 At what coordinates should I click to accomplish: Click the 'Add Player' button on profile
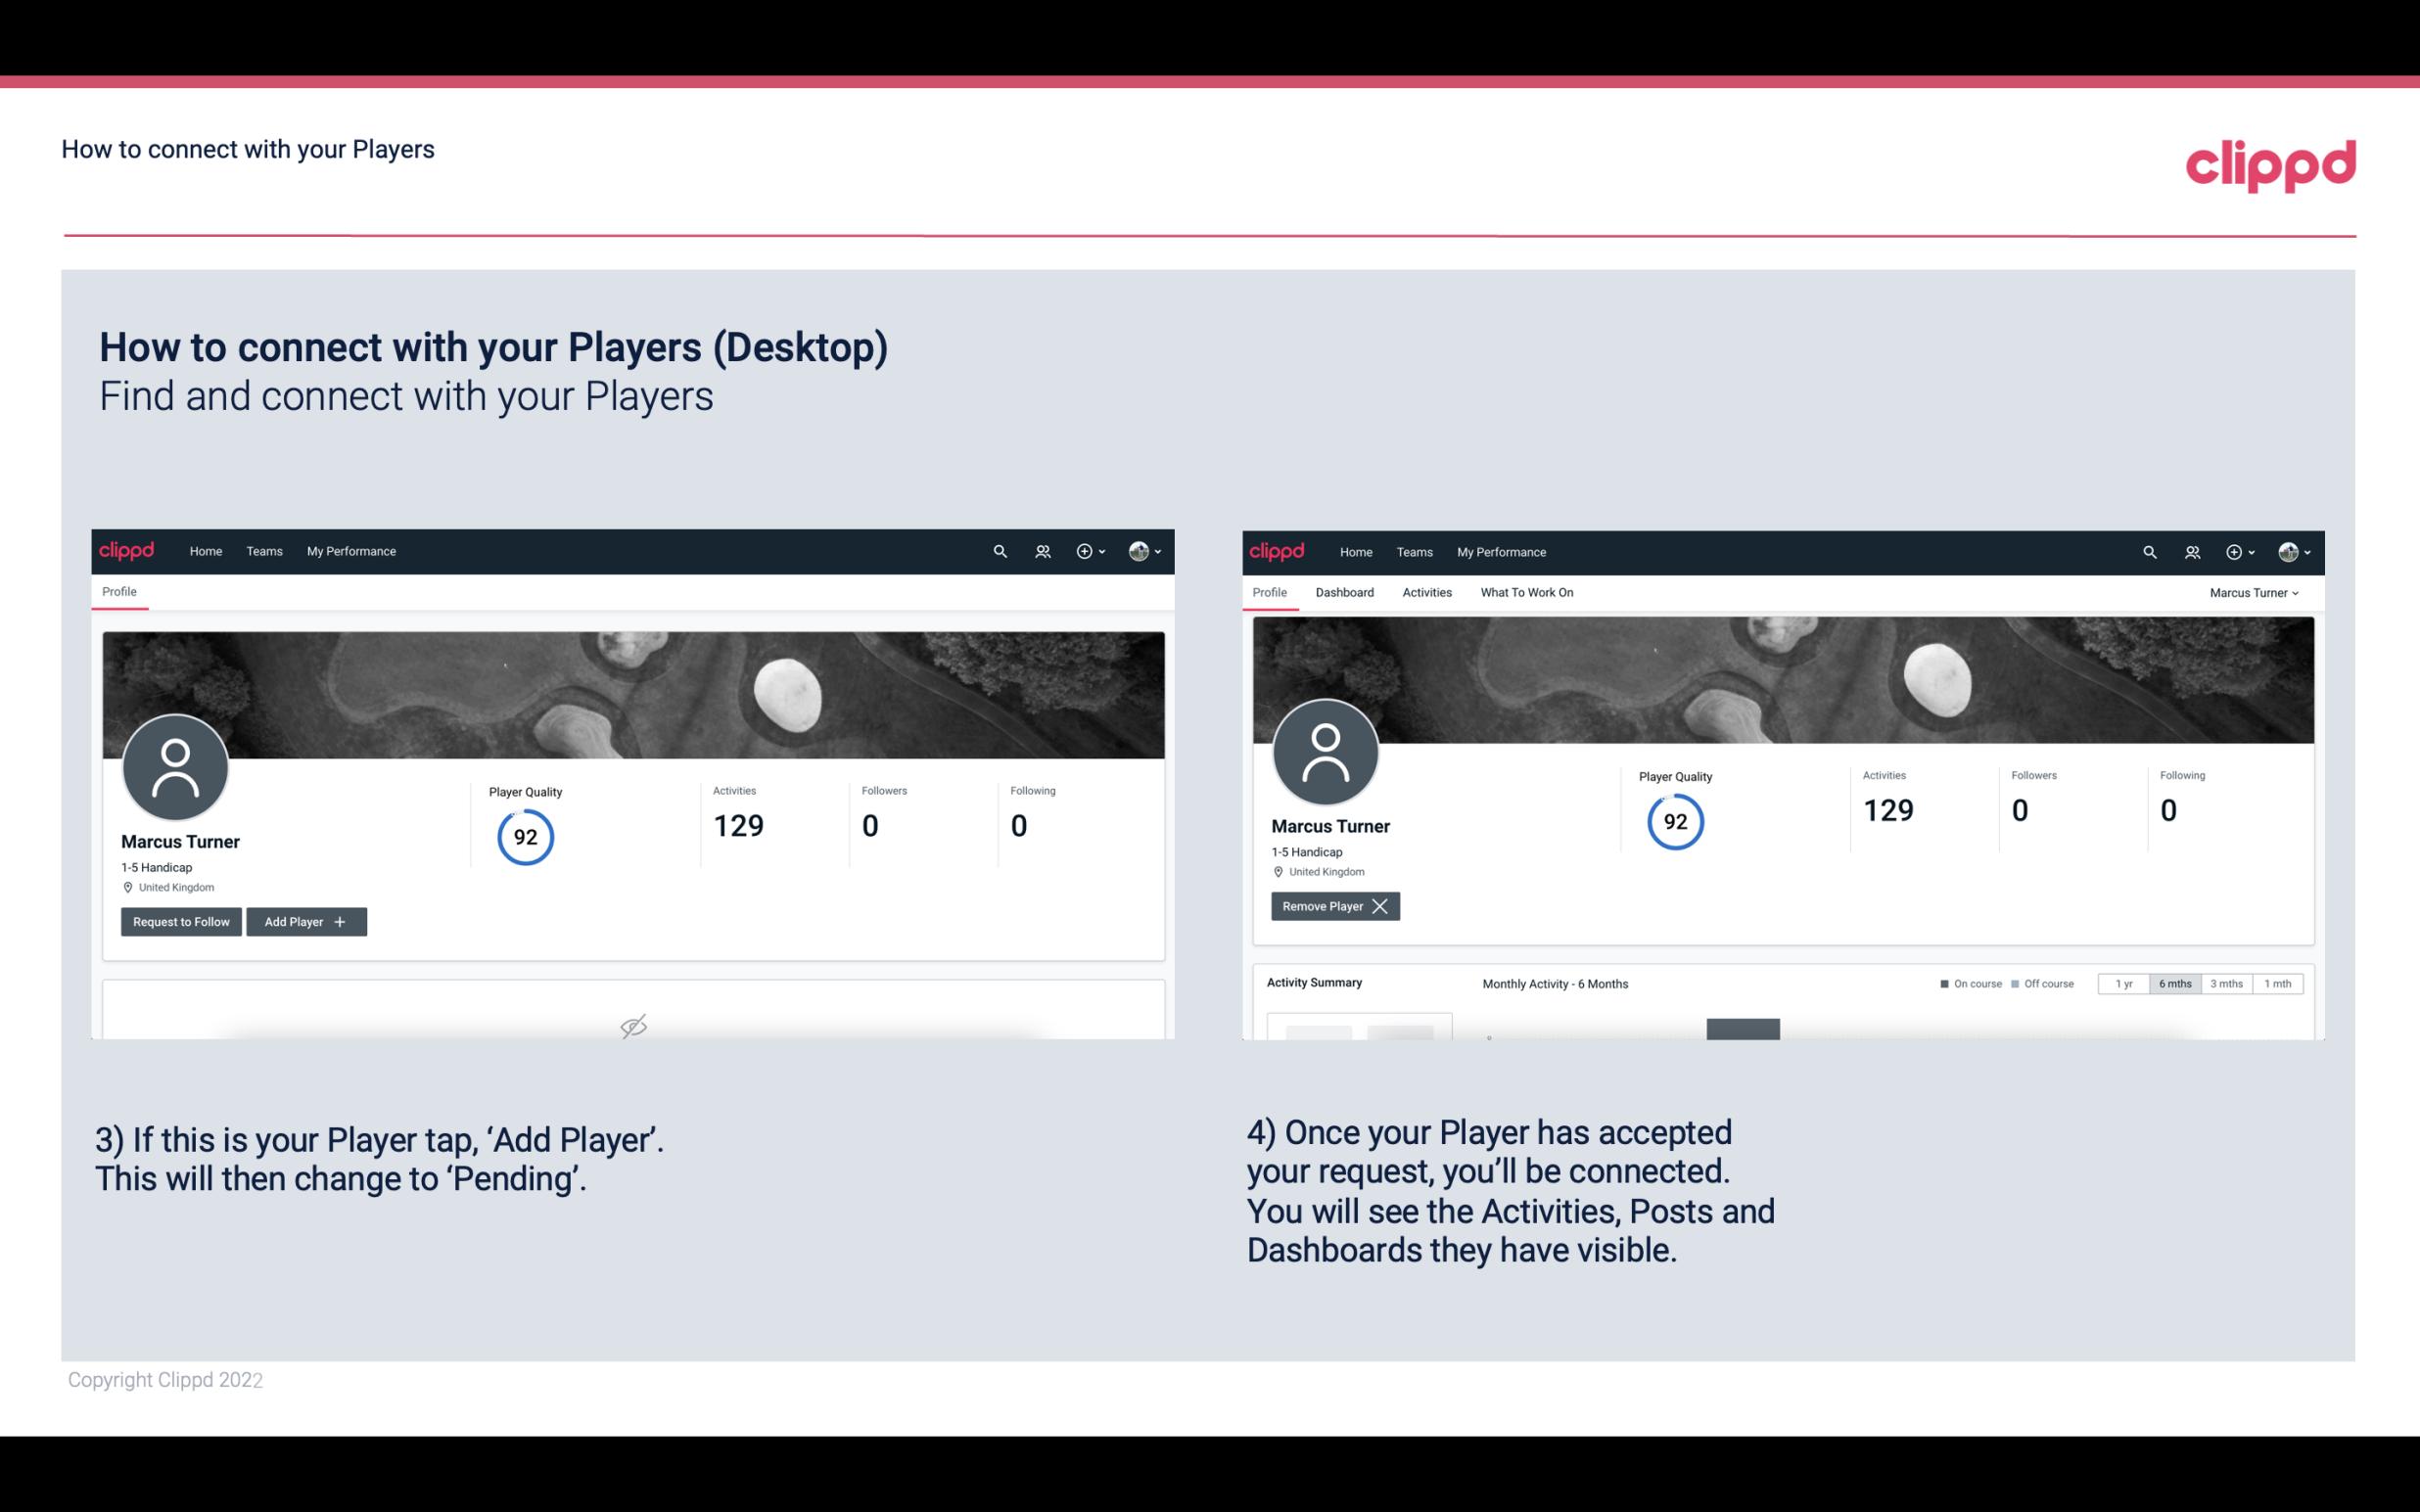point(306,920)
